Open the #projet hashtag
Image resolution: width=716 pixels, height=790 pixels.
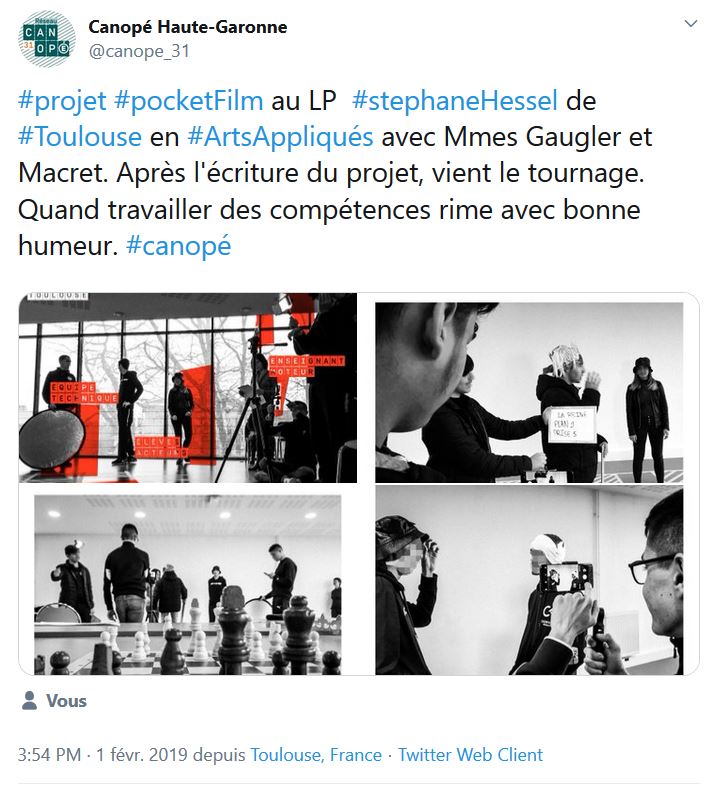[x=62, y=100]
